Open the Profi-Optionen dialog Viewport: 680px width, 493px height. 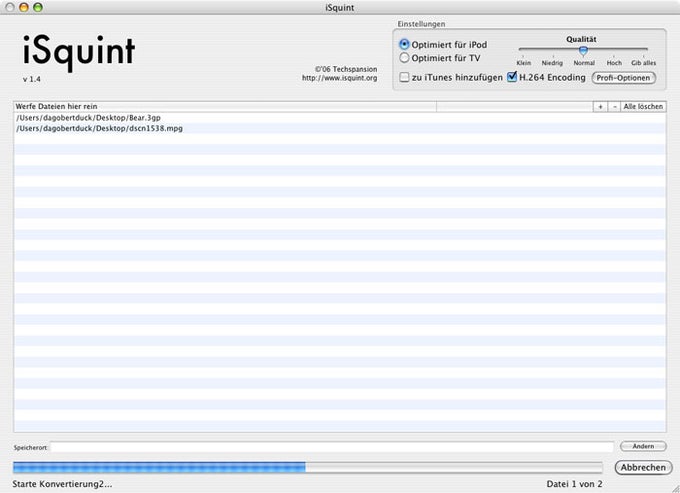624,78
